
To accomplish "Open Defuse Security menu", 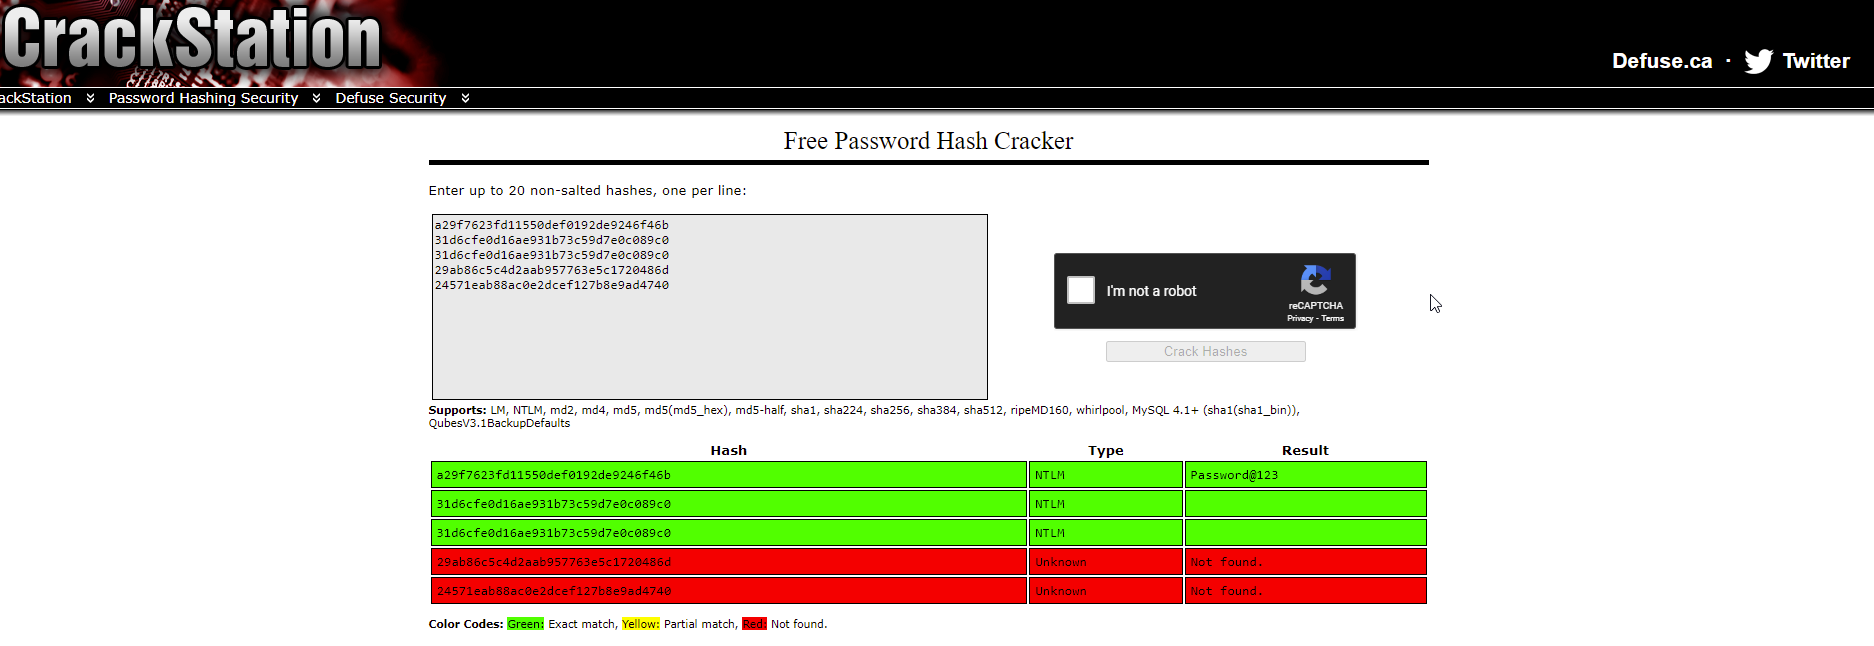I will click(390, 98).
